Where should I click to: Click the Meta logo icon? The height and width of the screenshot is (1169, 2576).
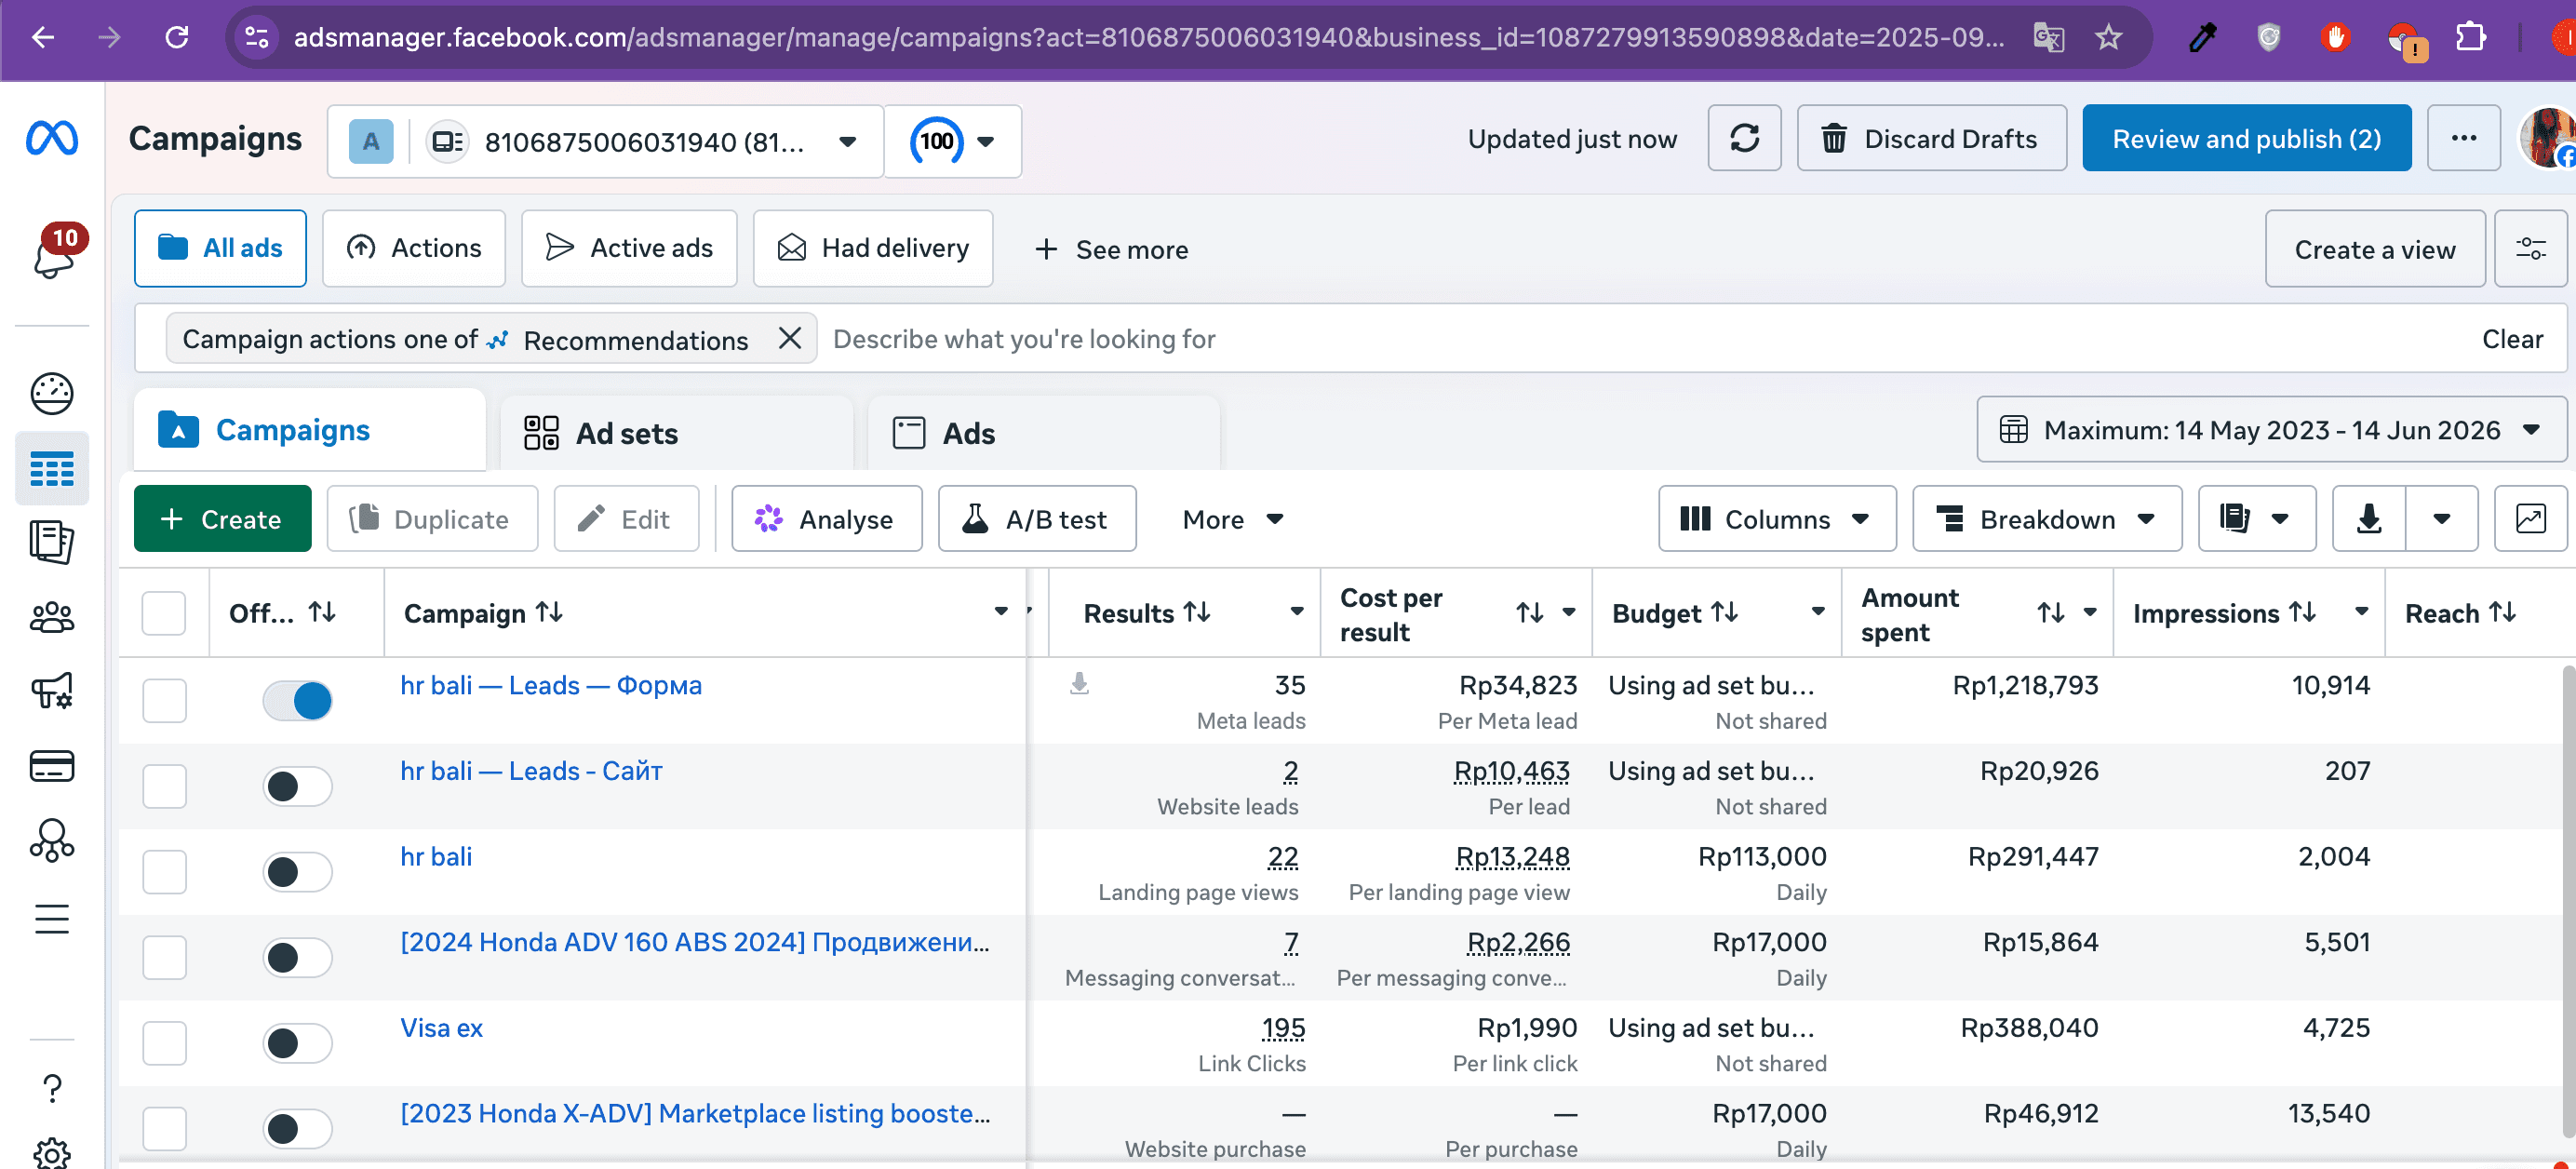coord(52,138)
